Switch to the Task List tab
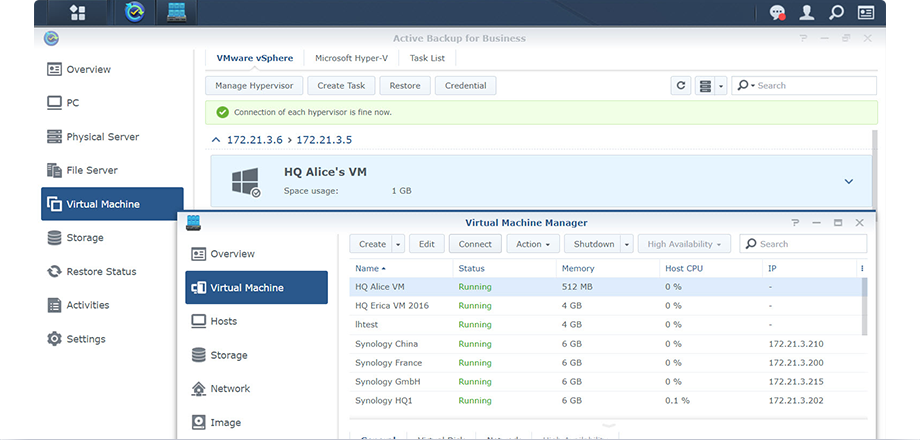 click(x=427, y=58)
